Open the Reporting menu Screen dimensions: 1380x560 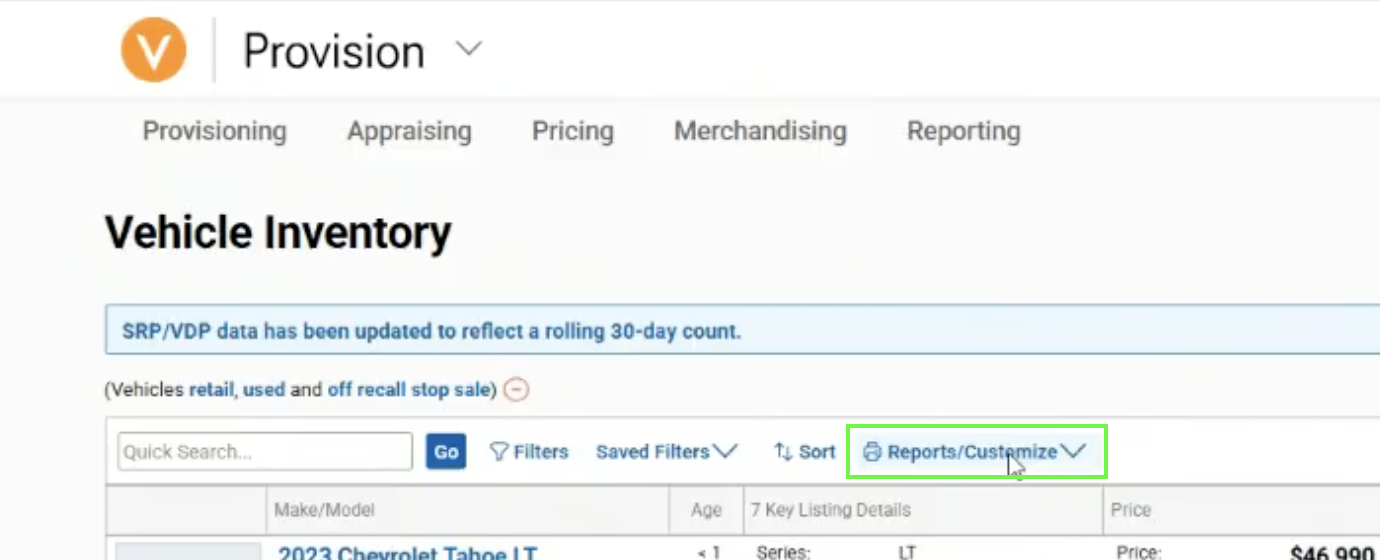(963, 131)
